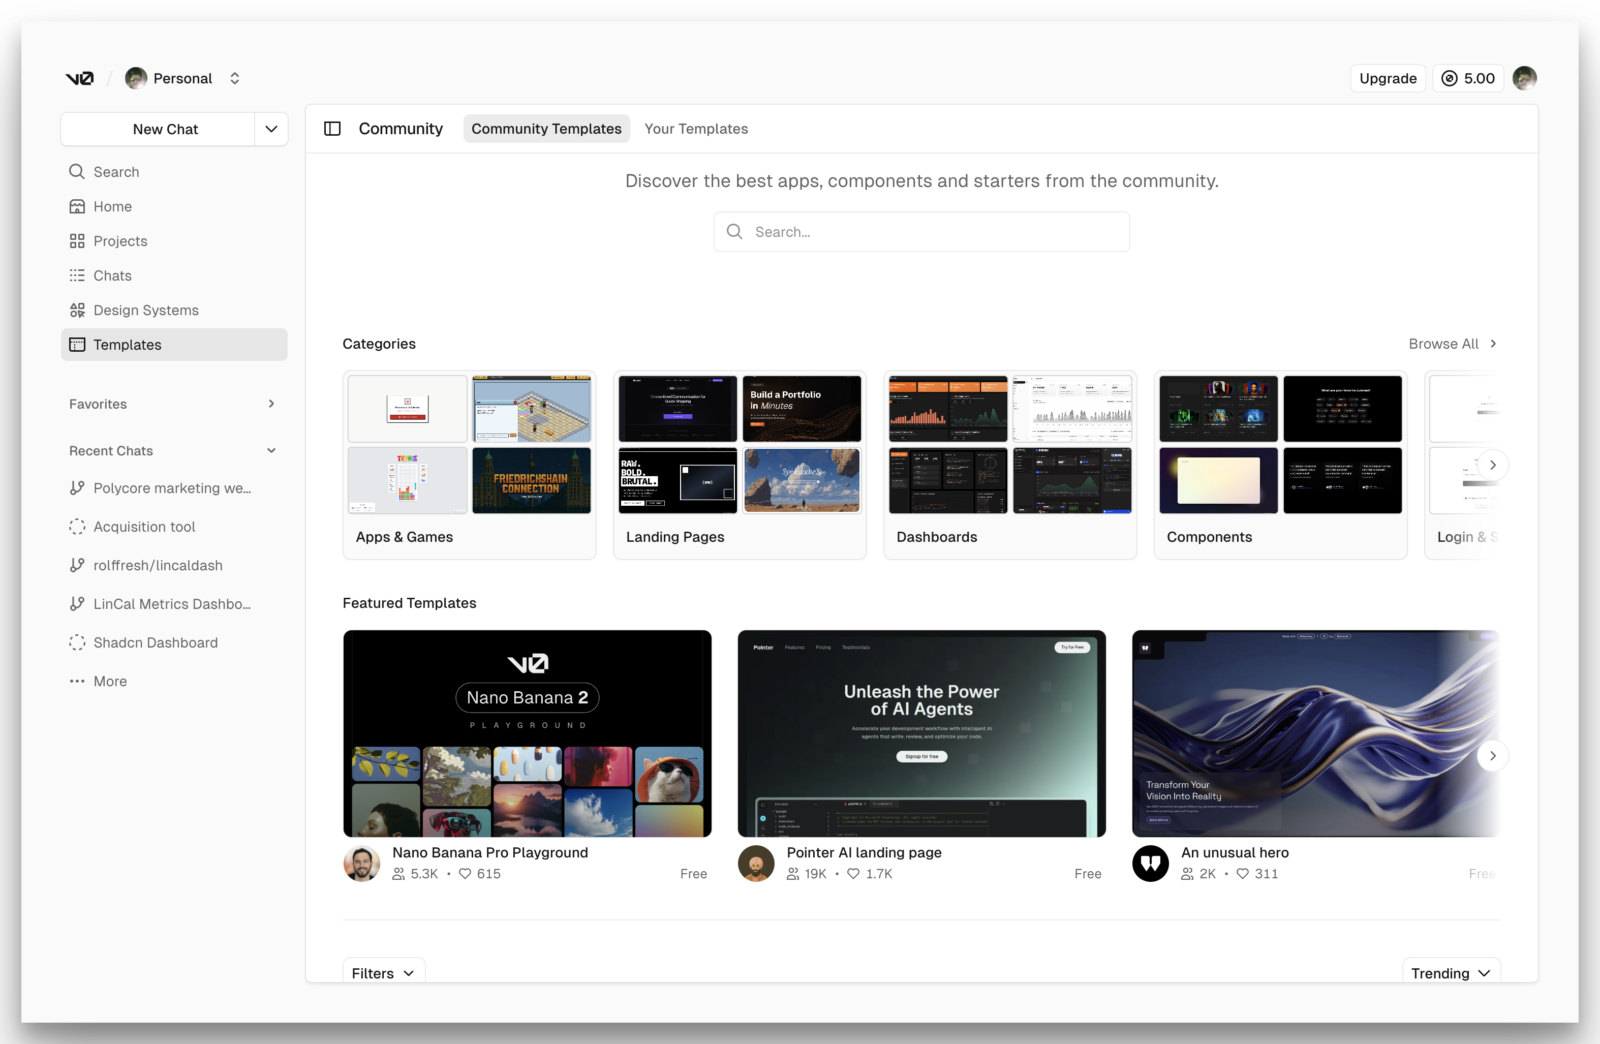Viewport: 1600px width, 1044px height.
Task: Open Projects from the sidebar
Action: click(x=120, y=241)
